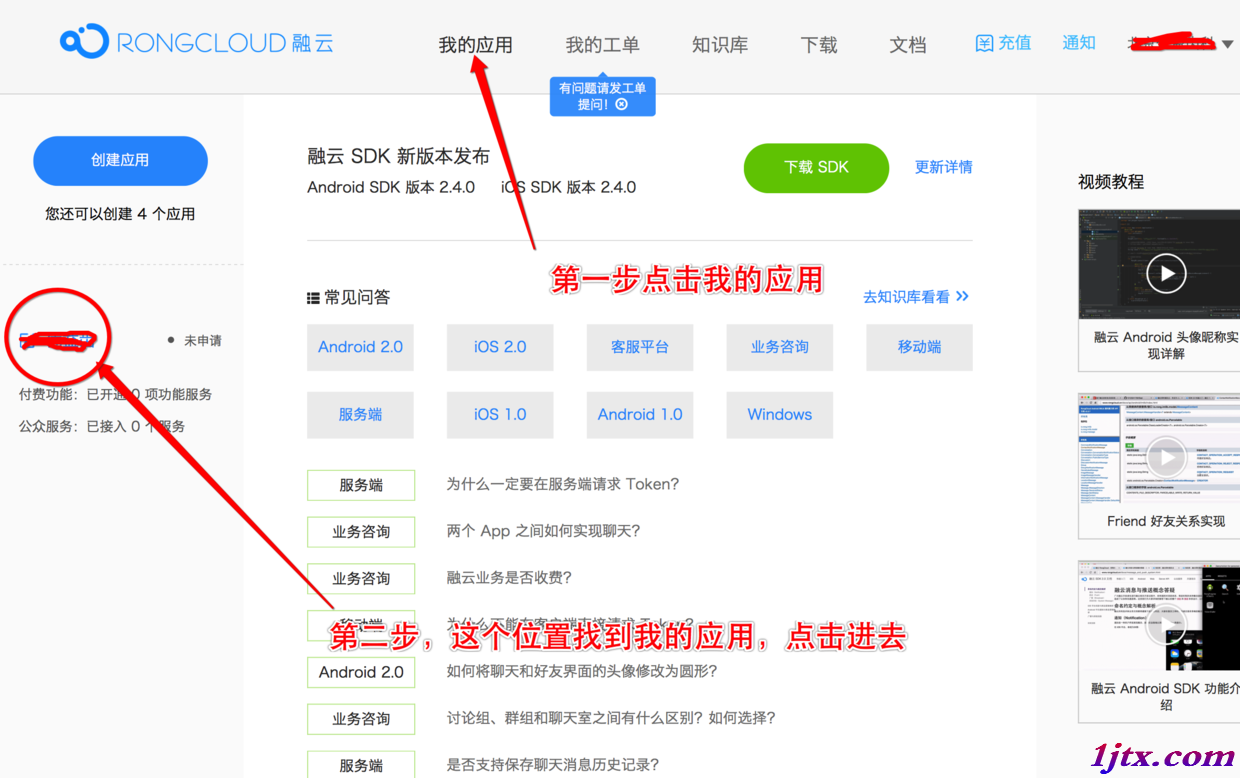Select the Windows filter button
This screenshot has width=1240, height=778.
[779, 414]
